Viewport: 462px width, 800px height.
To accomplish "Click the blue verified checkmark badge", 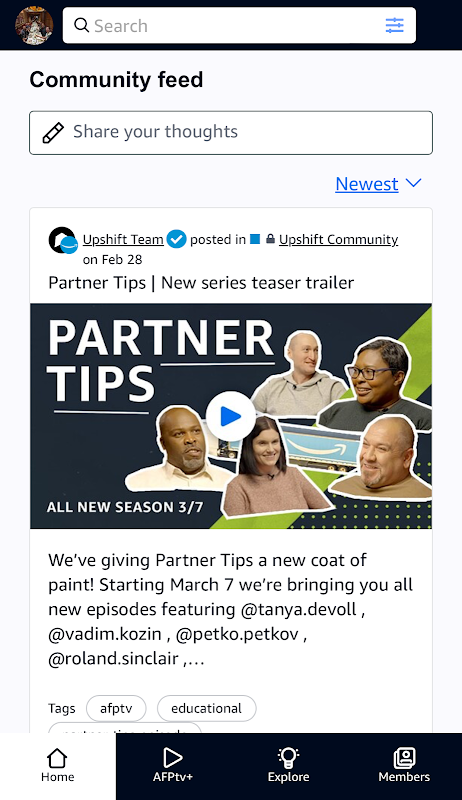I will coord(176,239).
